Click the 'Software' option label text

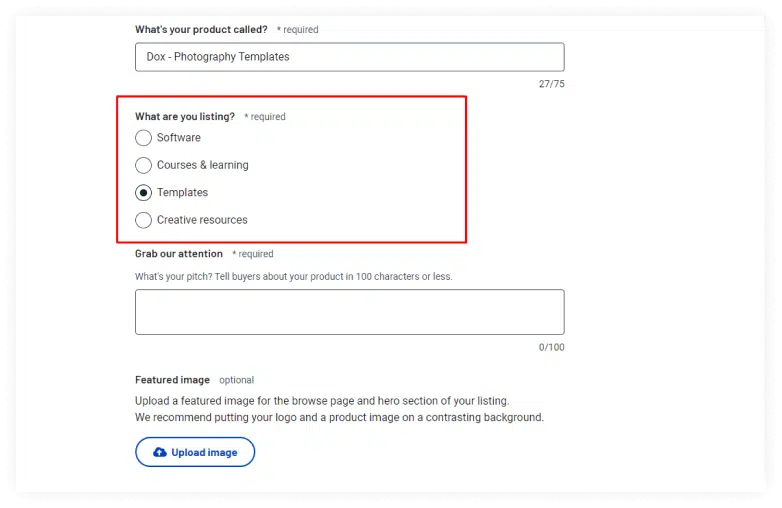click(x=179, y=138)
